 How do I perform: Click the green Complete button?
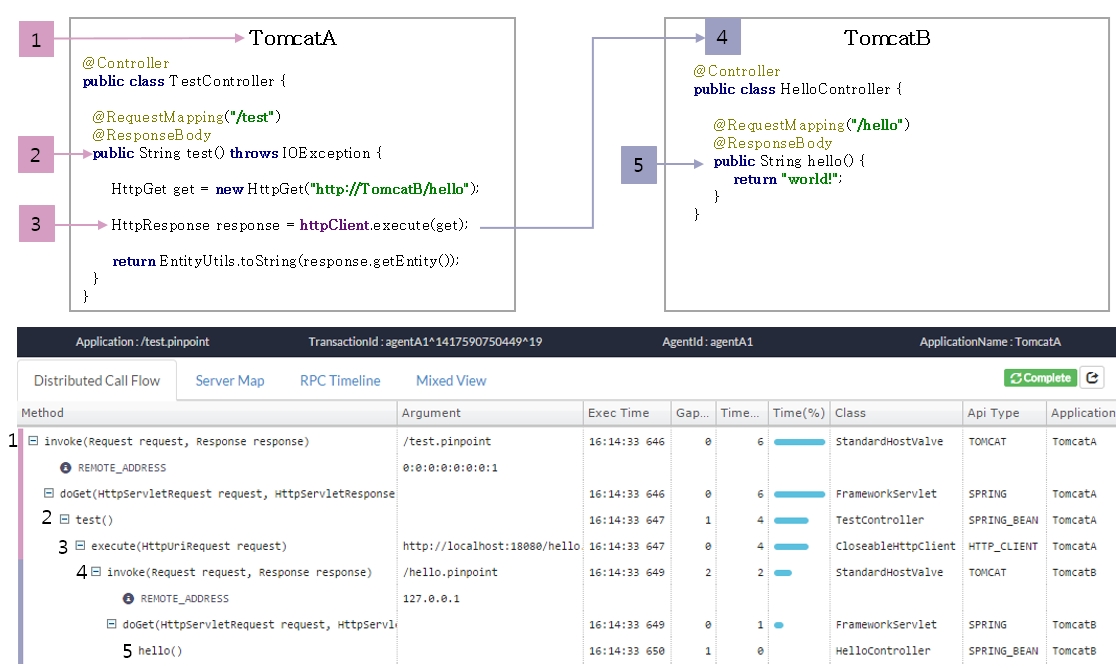click(x=1039, y=378)
